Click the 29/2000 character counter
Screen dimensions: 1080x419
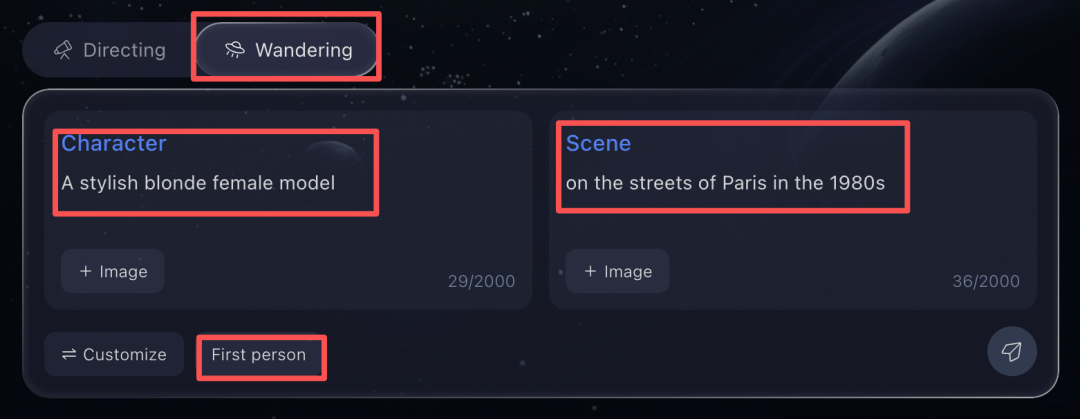coord(481,281)
